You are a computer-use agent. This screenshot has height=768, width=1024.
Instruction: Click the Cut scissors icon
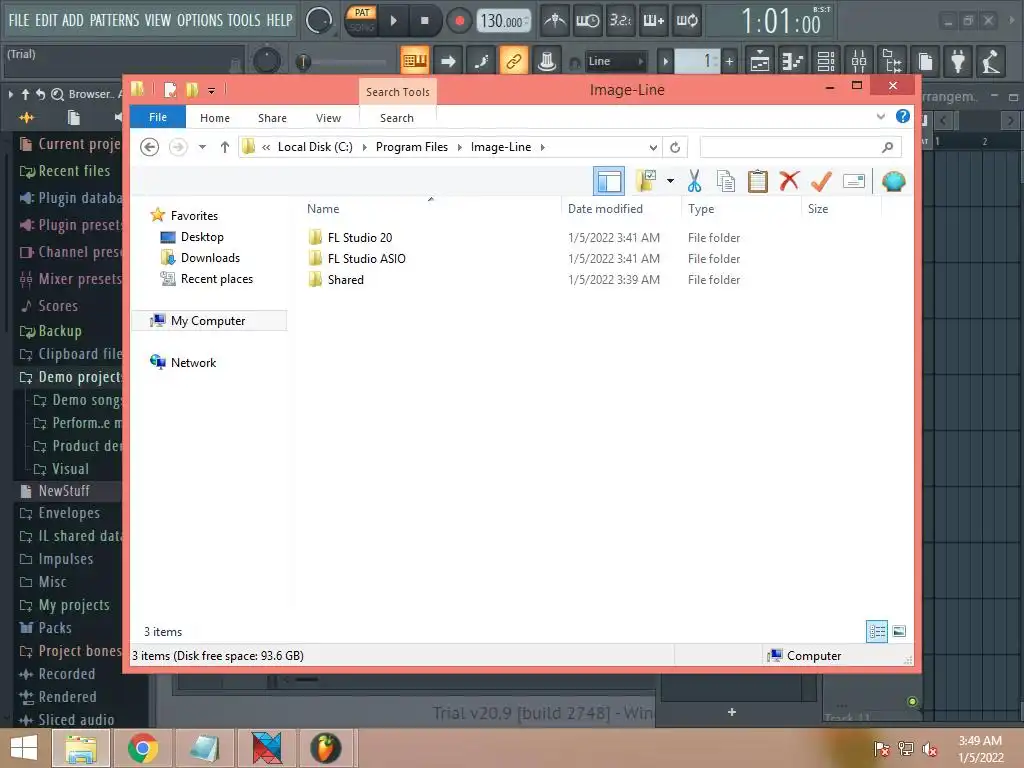point(694,181)
